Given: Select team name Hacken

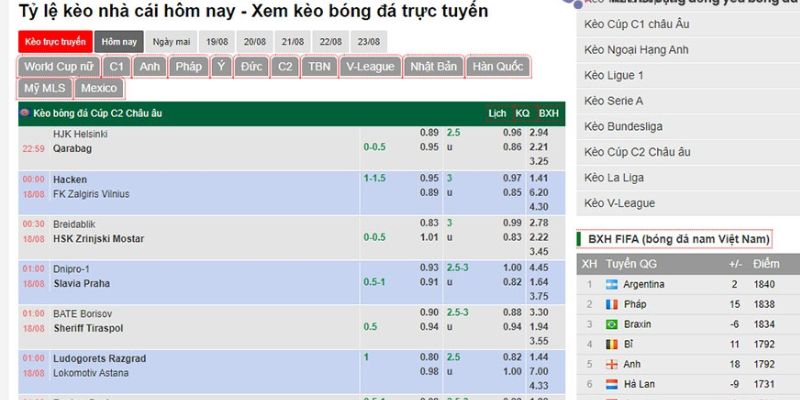Looking at the screenshot, I should pyautogui.click(x=70, y=180).
